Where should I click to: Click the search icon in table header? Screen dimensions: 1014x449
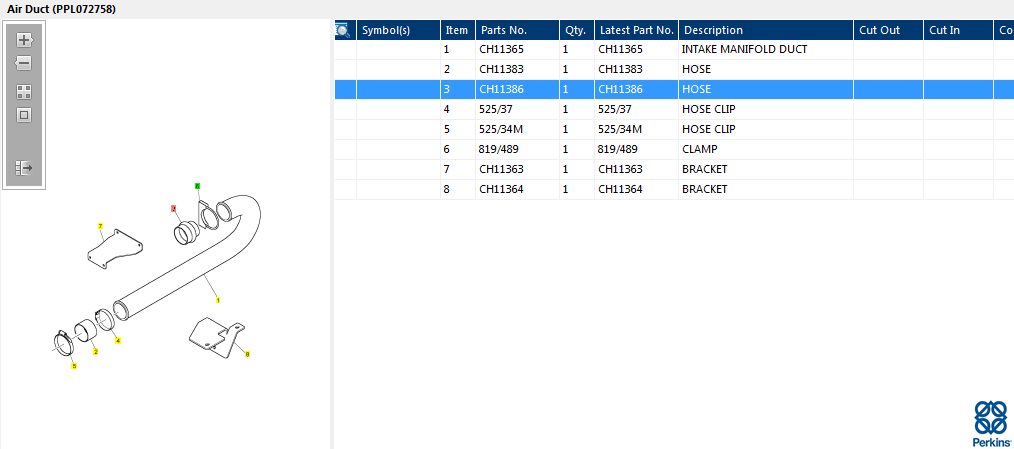(x=342, y=30)
